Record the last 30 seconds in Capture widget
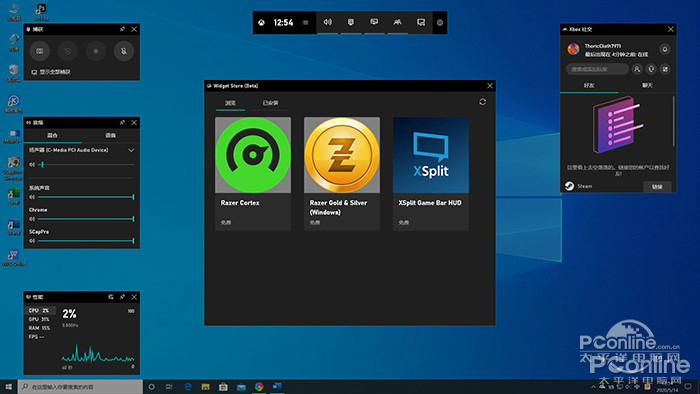700x394 pixels. 68,51
